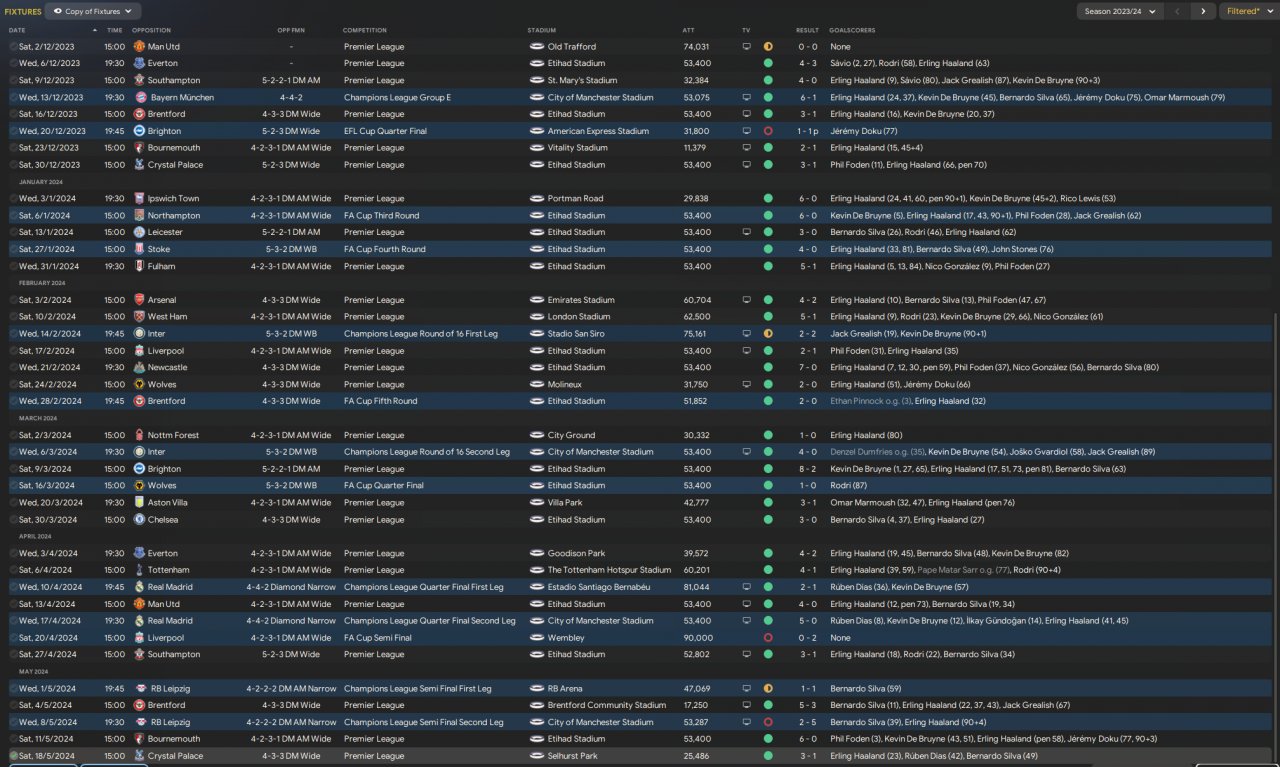The image size is (1280, 767).
Task: Sort by the Opp Fmn column header
Action: 291,30
